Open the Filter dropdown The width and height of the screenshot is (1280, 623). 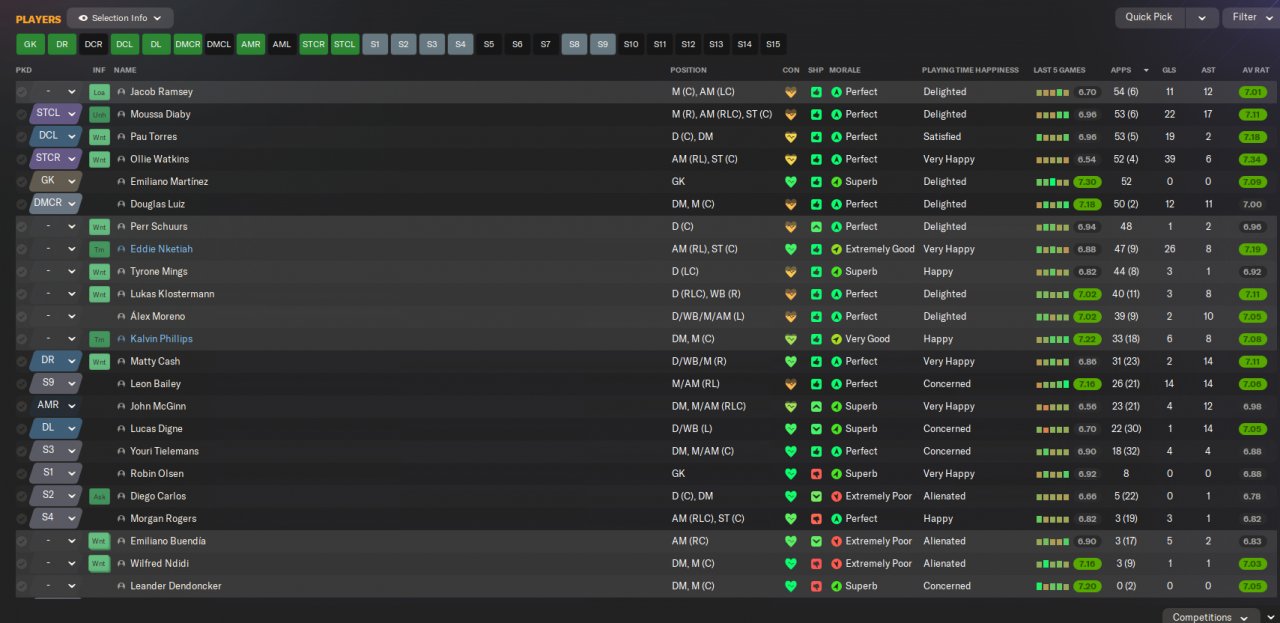pos(1251,17)
